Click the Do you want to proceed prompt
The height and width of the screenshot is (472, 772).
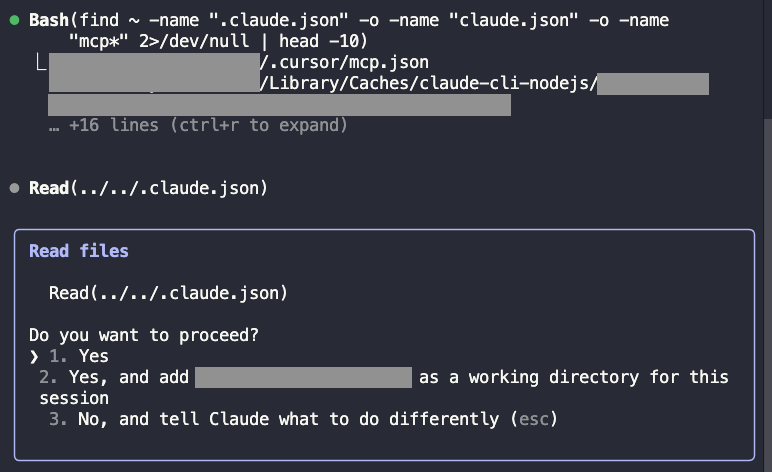point(144,335)
